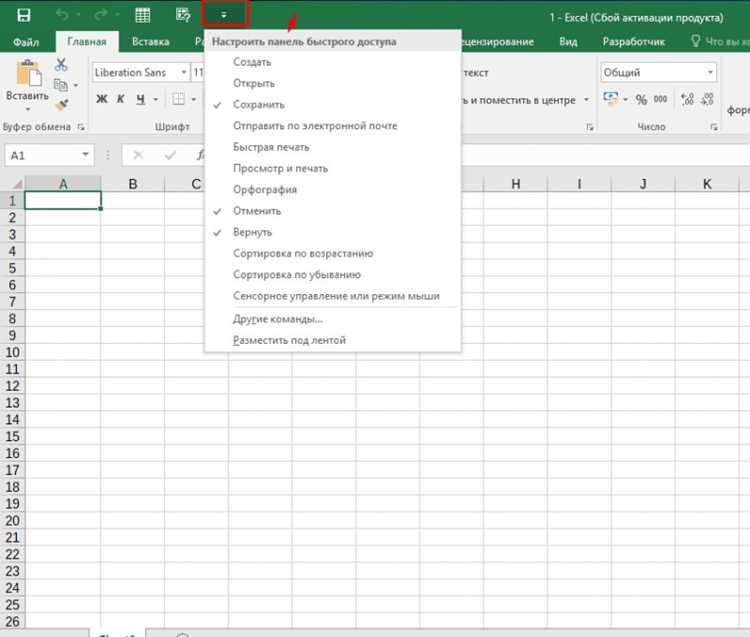Click the Cut scissors icon
The width and height of the screenshot is (750, 637).
click(61, 65)
